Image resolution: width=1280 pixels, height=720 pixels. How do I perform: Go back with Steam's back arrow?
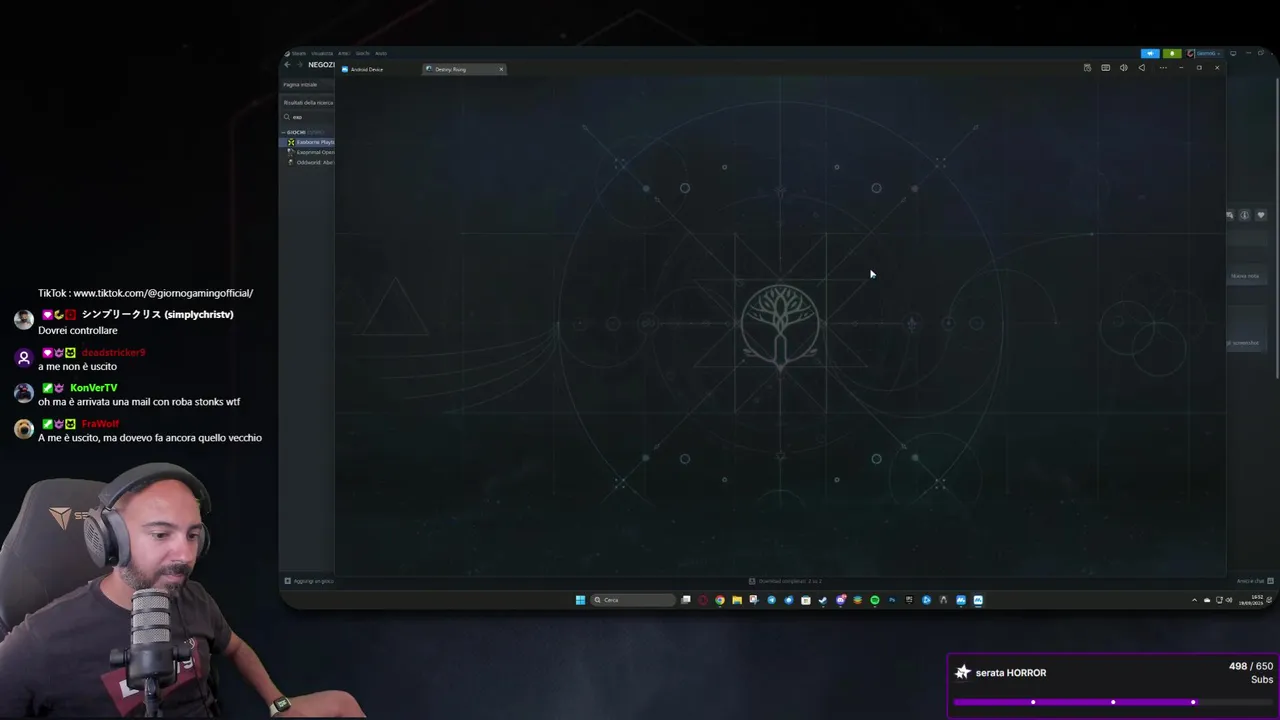coord(287,65)
